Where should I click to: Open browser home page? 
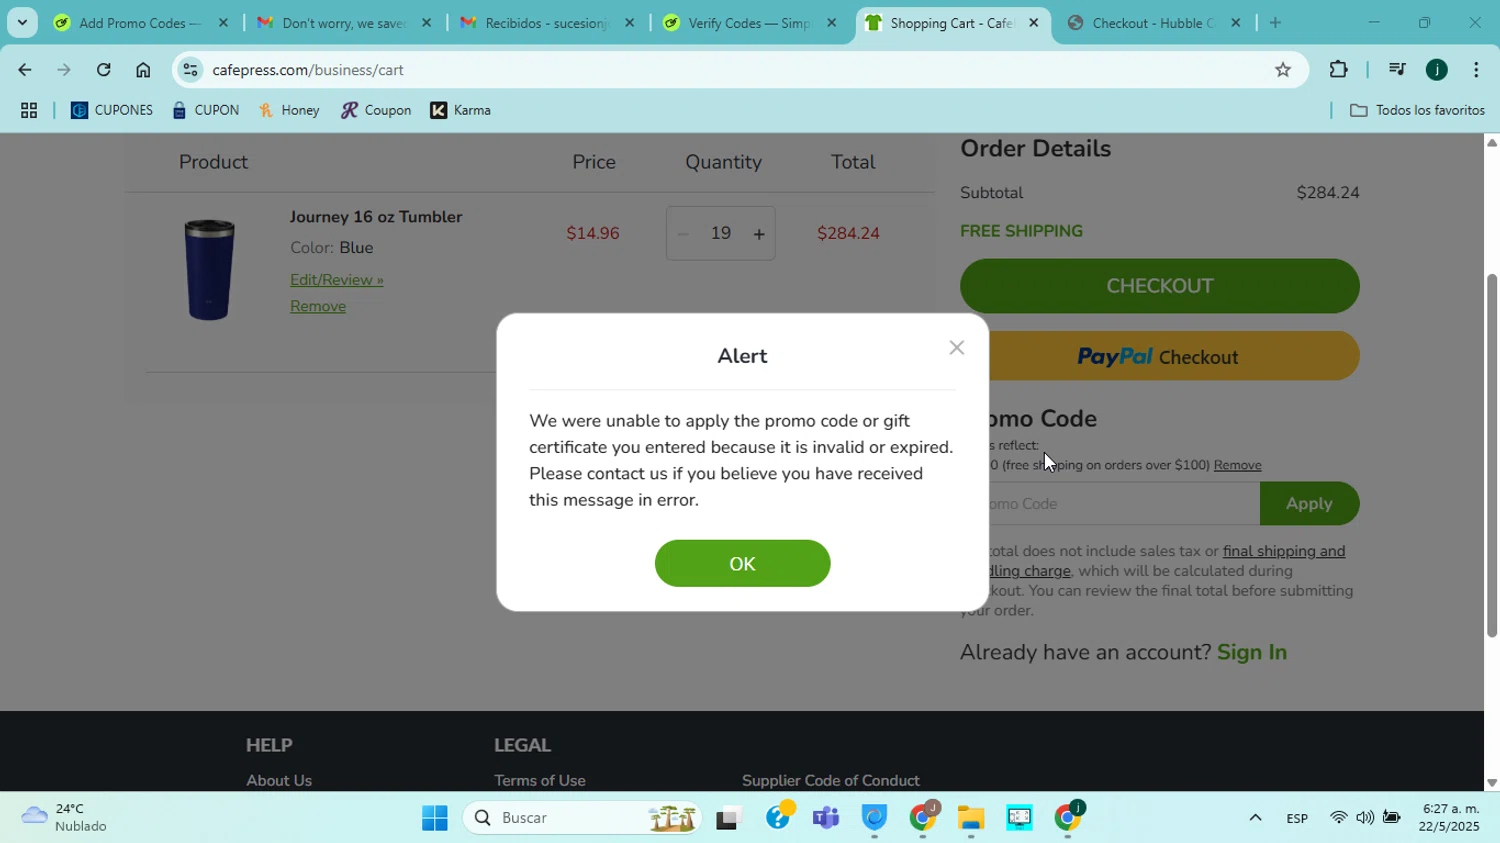143,70
